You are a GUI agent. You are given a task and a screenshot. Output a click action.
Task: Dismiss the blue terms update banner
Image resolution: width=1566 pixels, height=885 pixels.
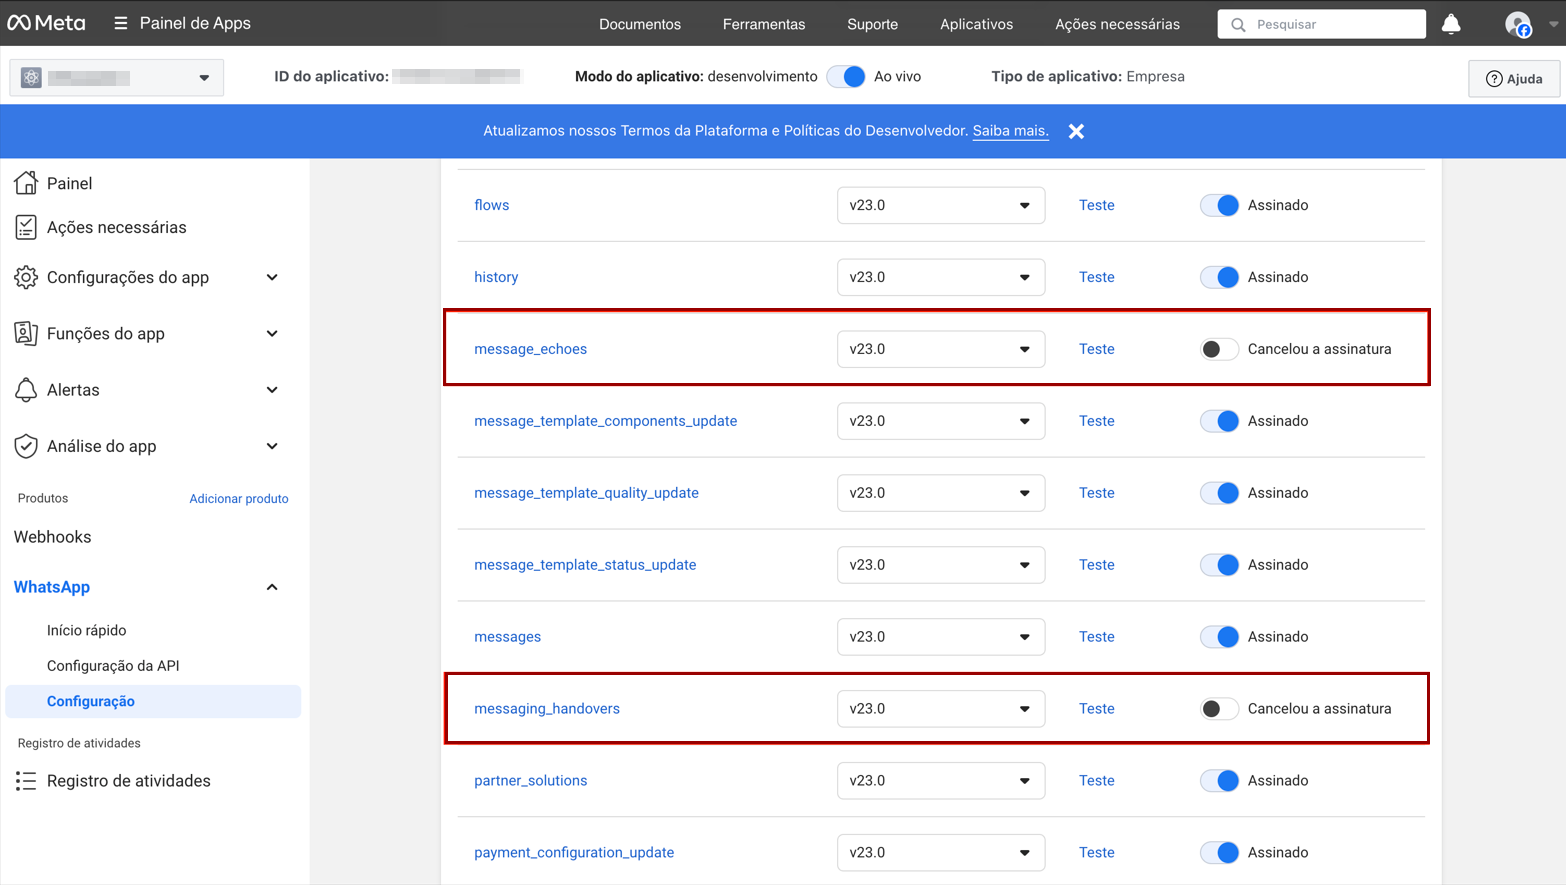coord(1076,131)
